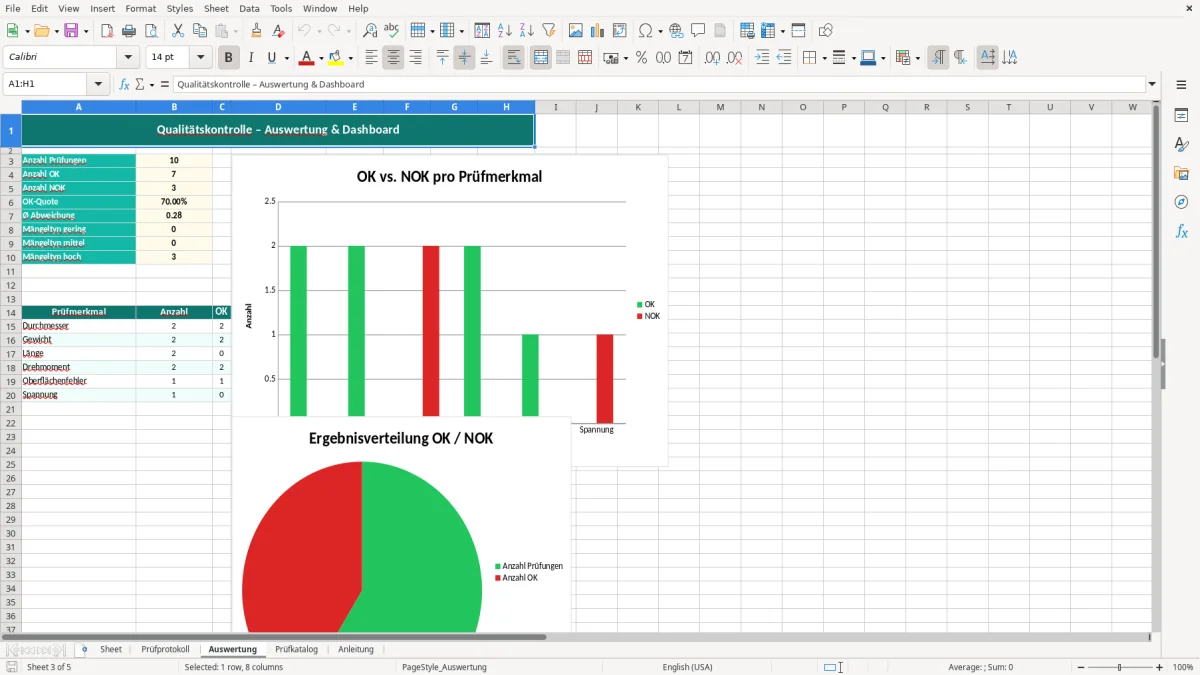
Task: Expand the Name Box dropdown
Action: (x=98, y=84)
